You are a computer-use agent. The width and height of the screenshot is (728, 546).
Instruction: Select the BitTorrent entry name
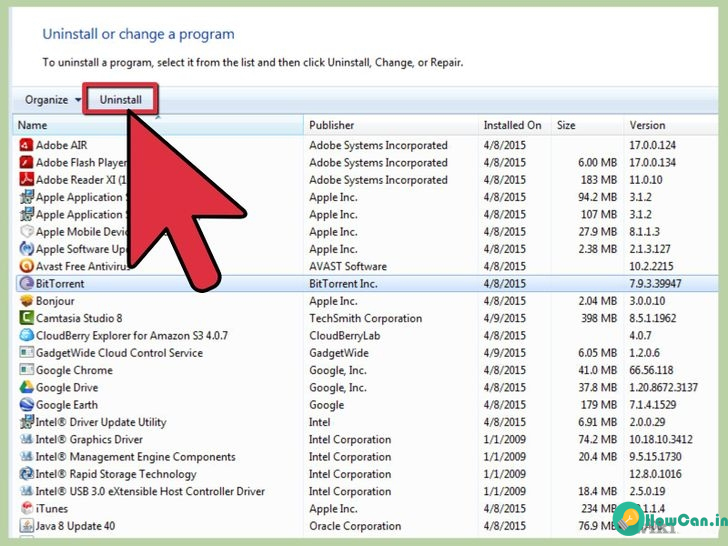(x=60, y=284)
